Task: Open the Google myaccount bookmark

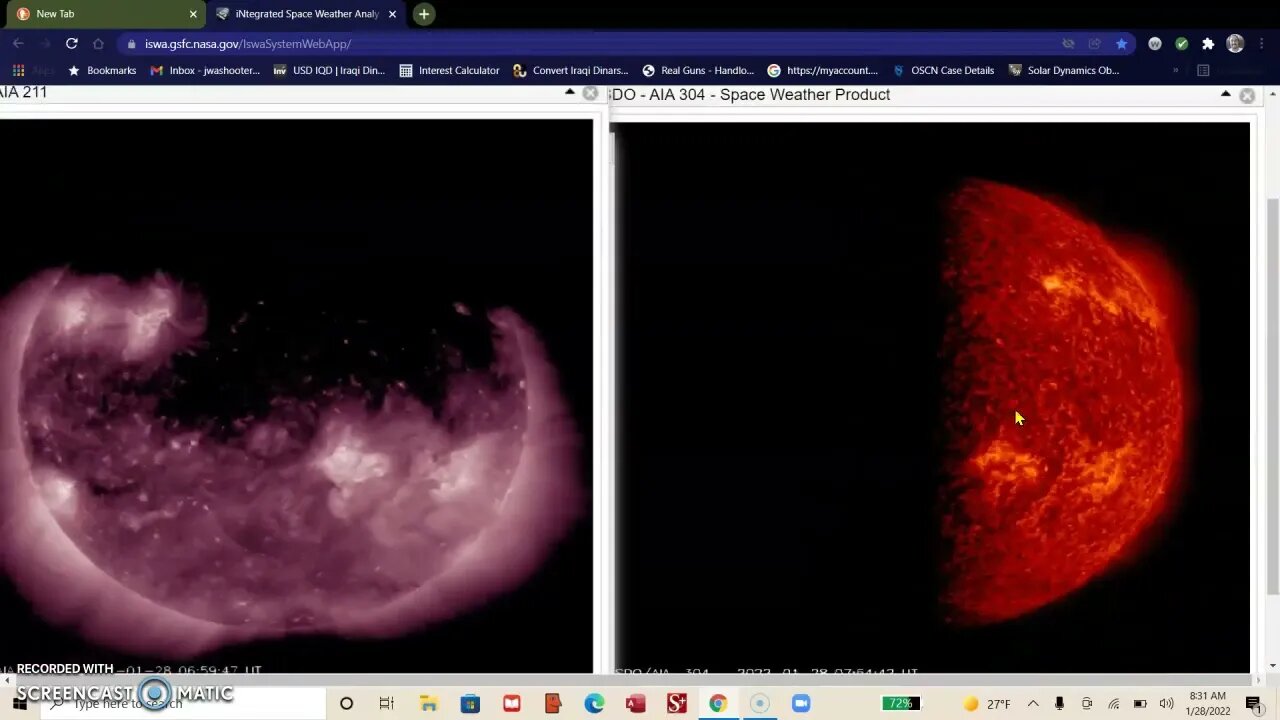Action: pos(823,71)
